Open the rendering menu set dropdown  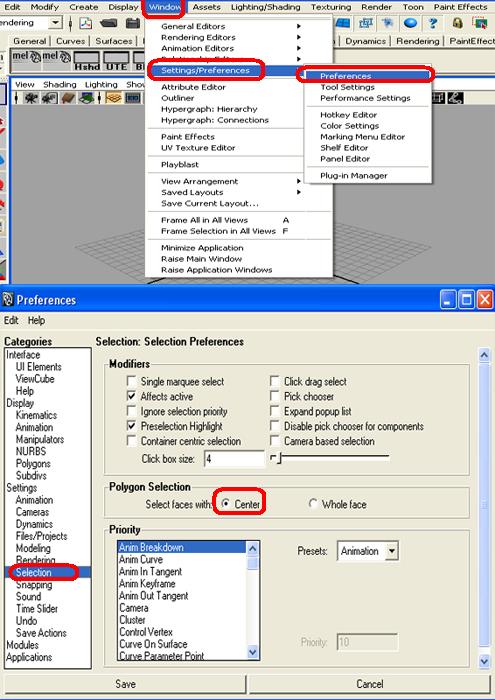click(31, 23)
